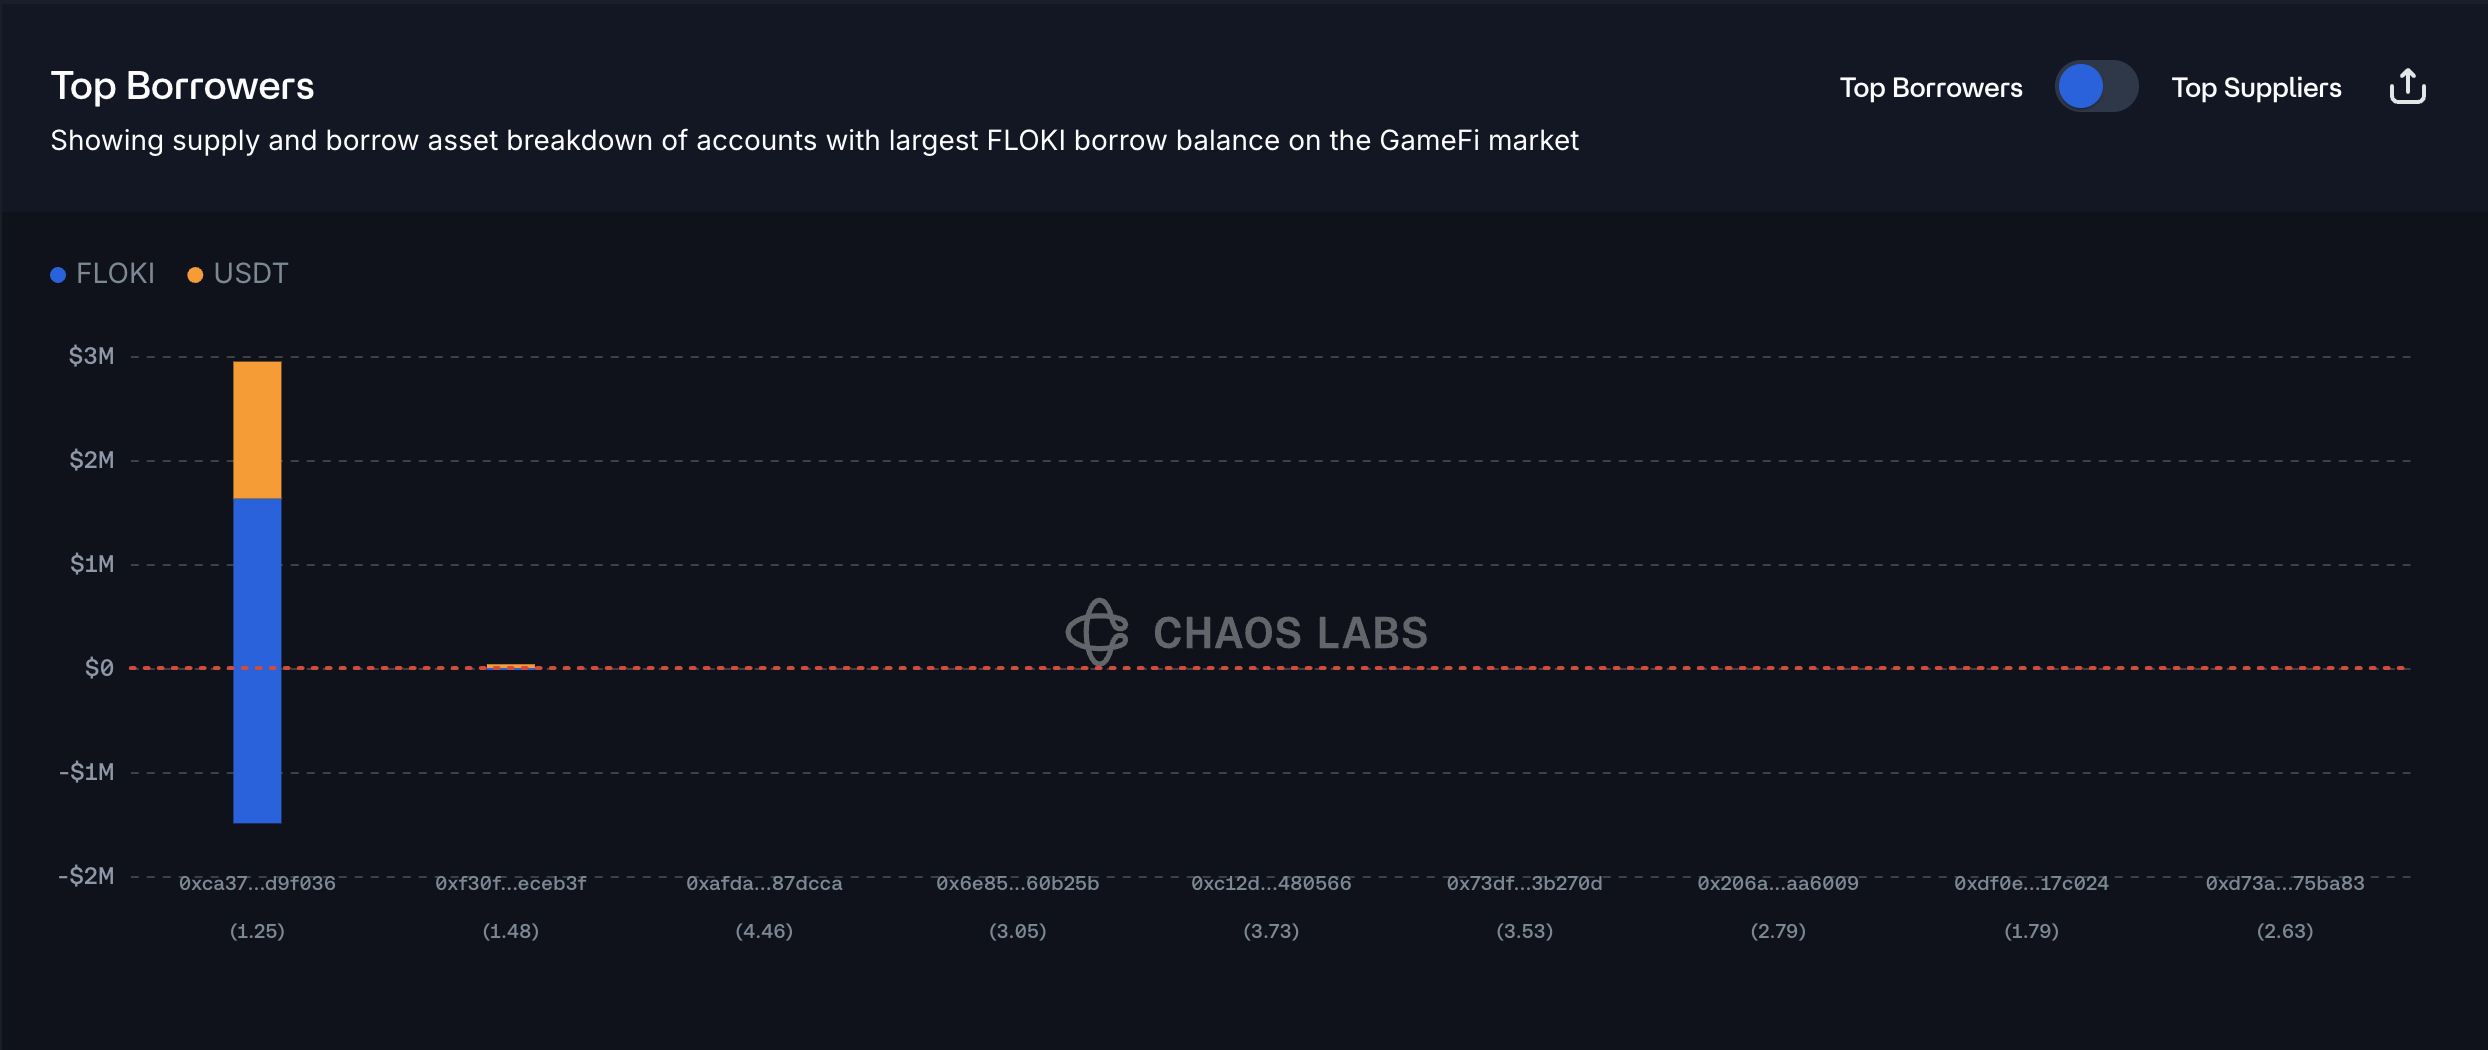
Task: Select address label 0xca37...d9f036
Action: 257,884
